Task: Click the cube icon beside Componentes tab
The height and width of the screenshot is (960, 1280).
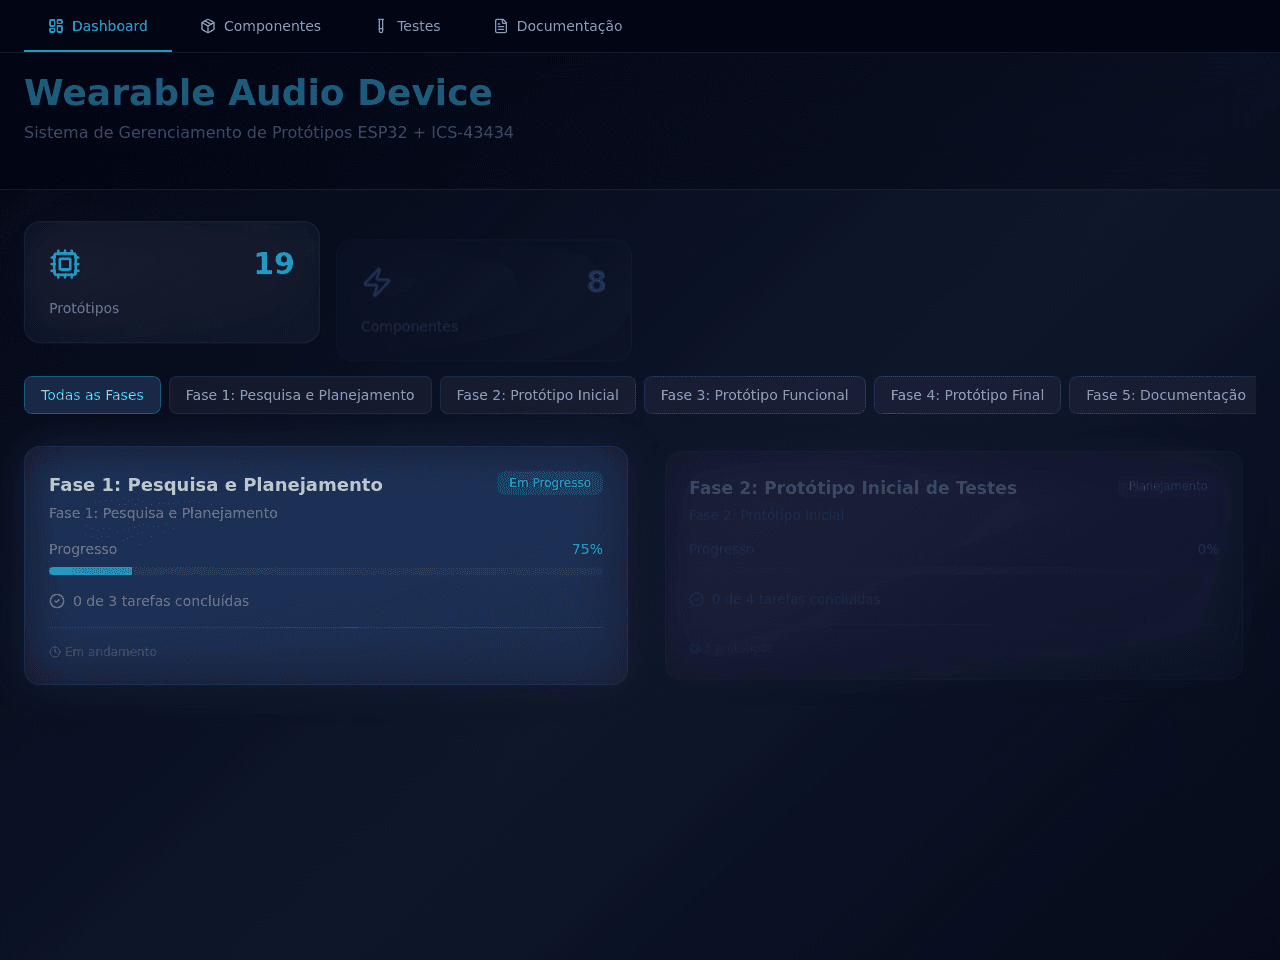Action: (208, 26)
